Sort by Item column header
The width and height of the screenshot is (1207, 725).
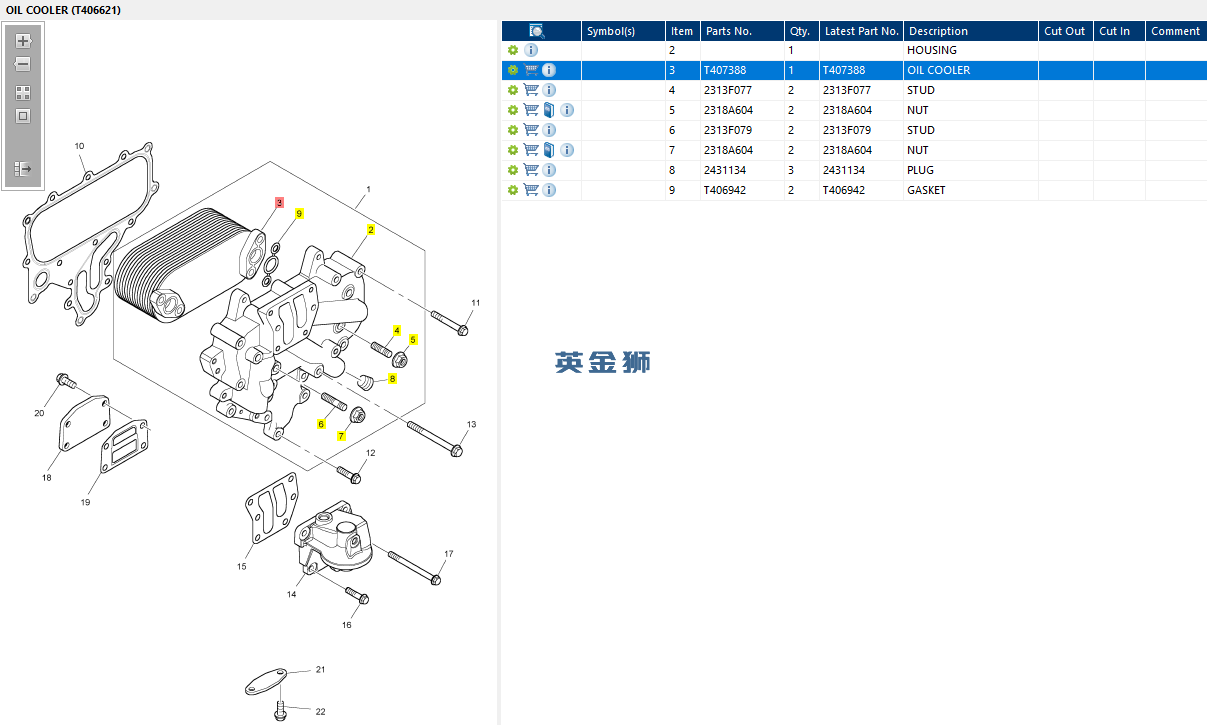pyautogui.click(x=683, y=31)
